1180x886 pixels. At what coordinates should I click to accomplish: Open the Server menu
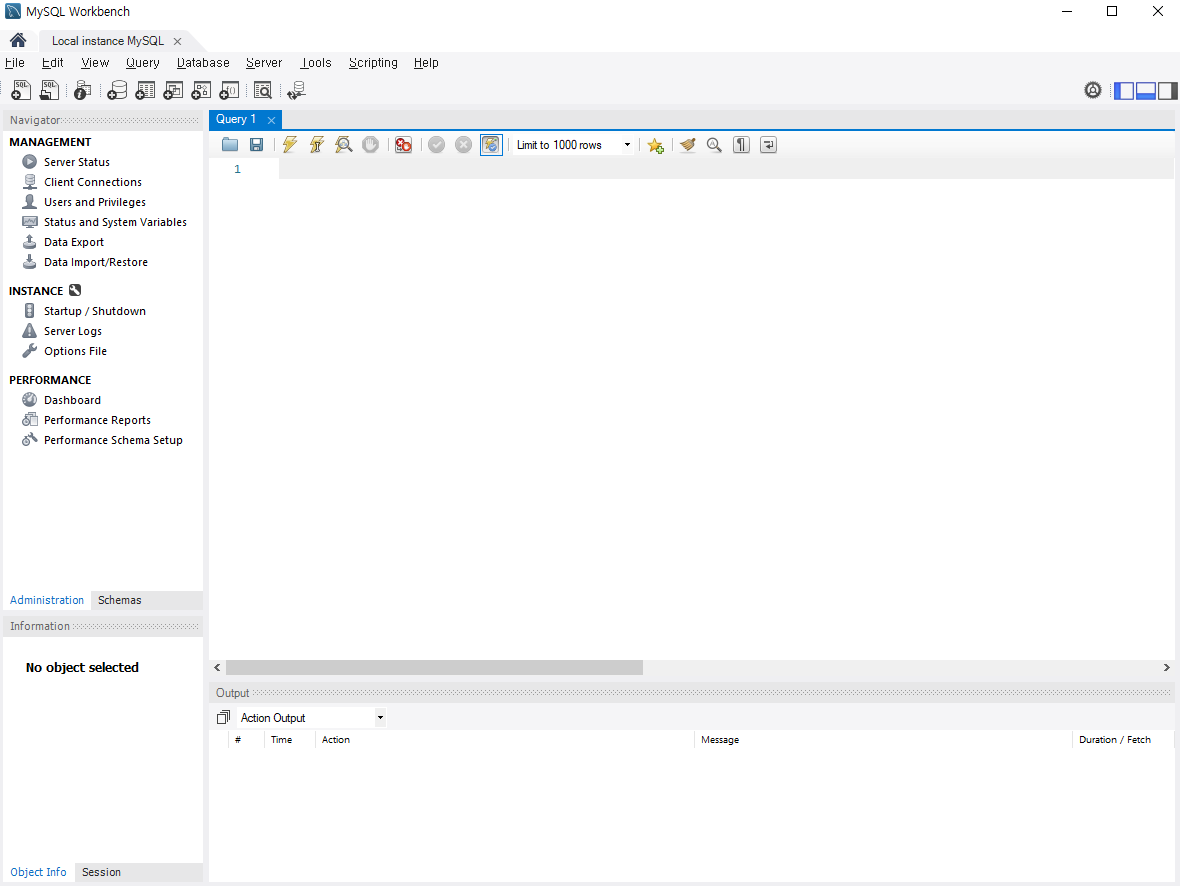(x=263, y=62)
